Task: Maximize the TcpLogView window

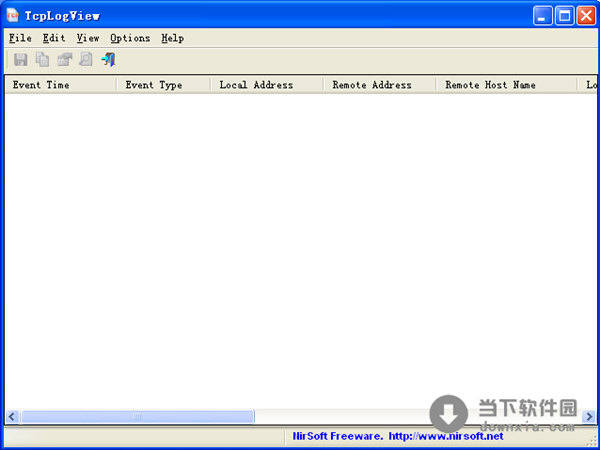Action: 564,16
